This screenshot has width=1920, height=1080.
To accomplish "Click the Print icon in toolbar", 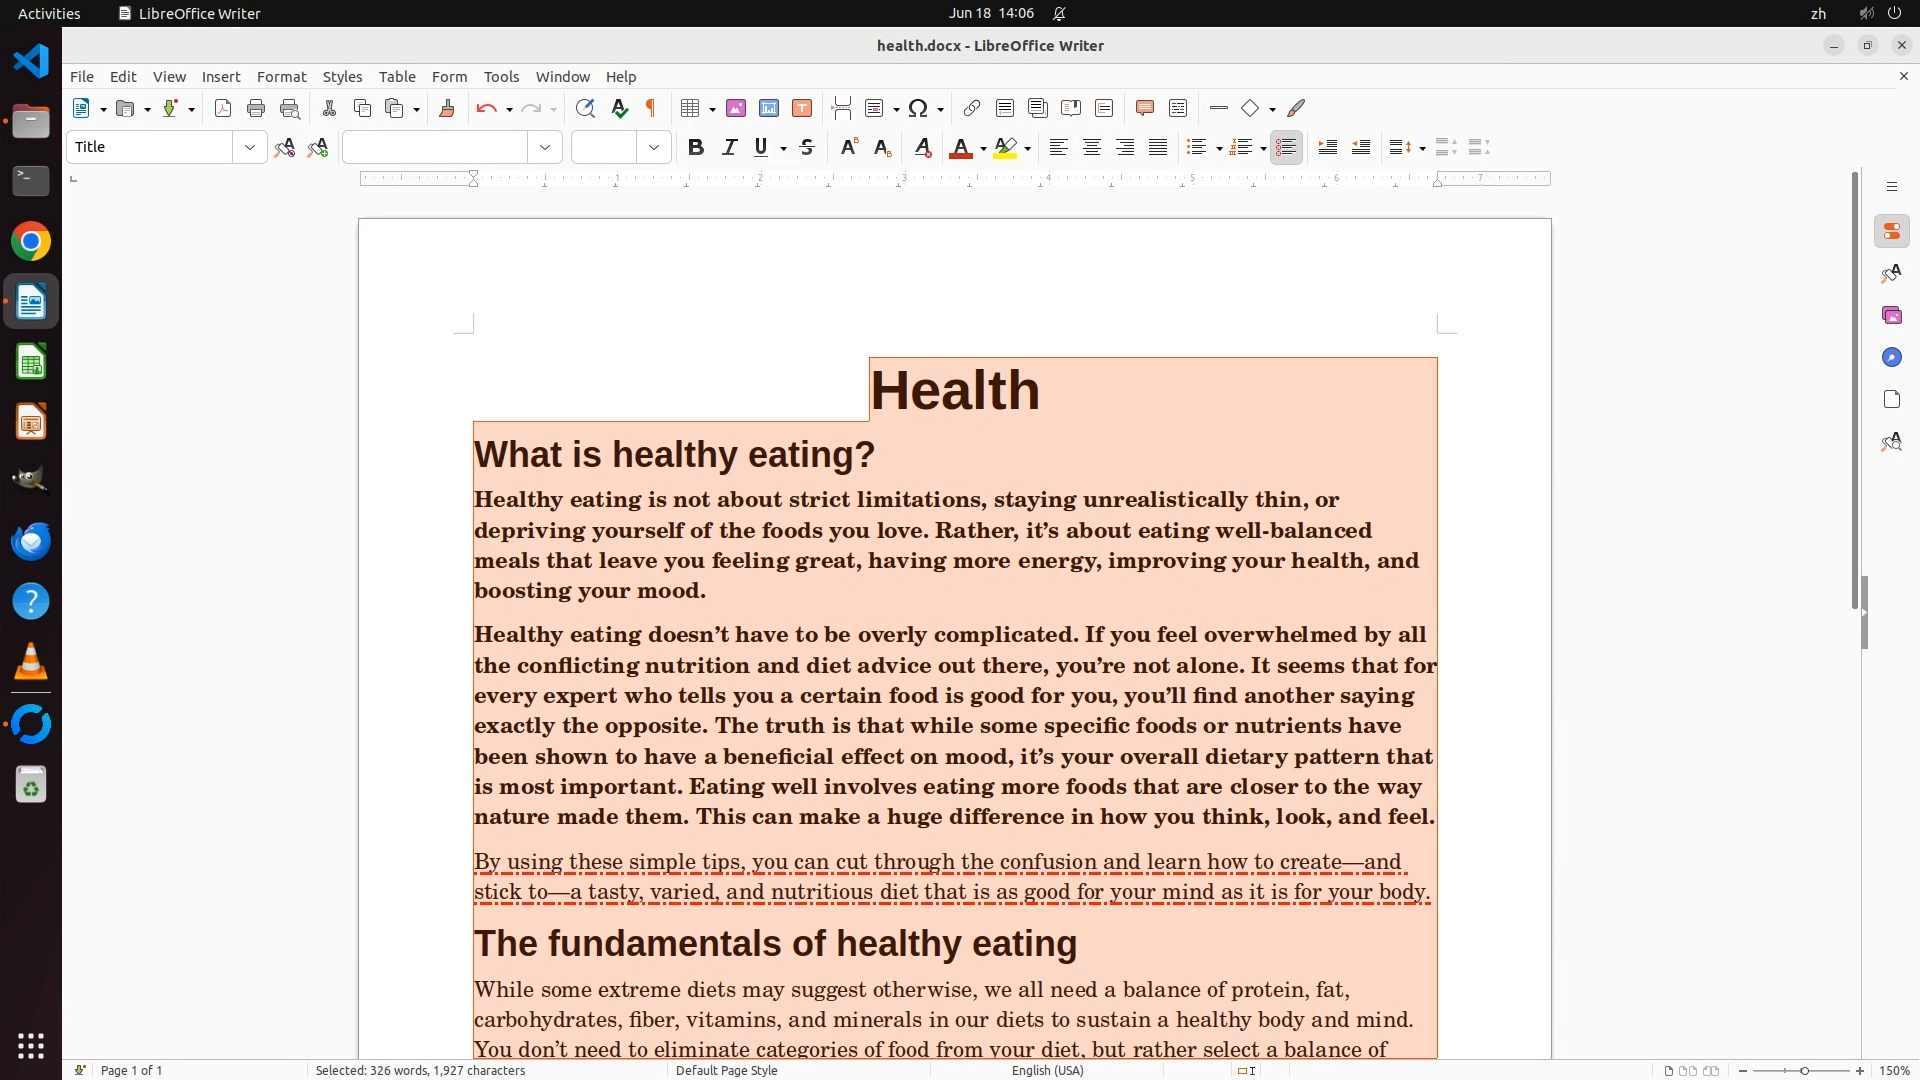I will (x=256, y=109).
